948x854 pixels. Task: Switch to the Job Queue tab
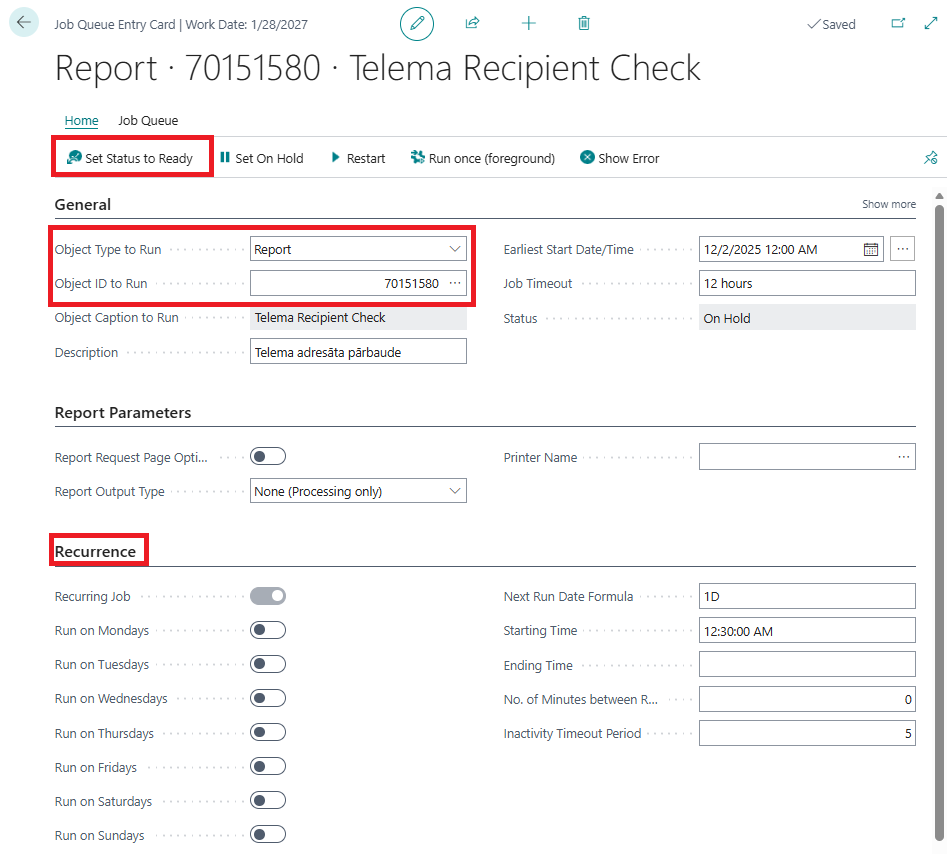148,121
